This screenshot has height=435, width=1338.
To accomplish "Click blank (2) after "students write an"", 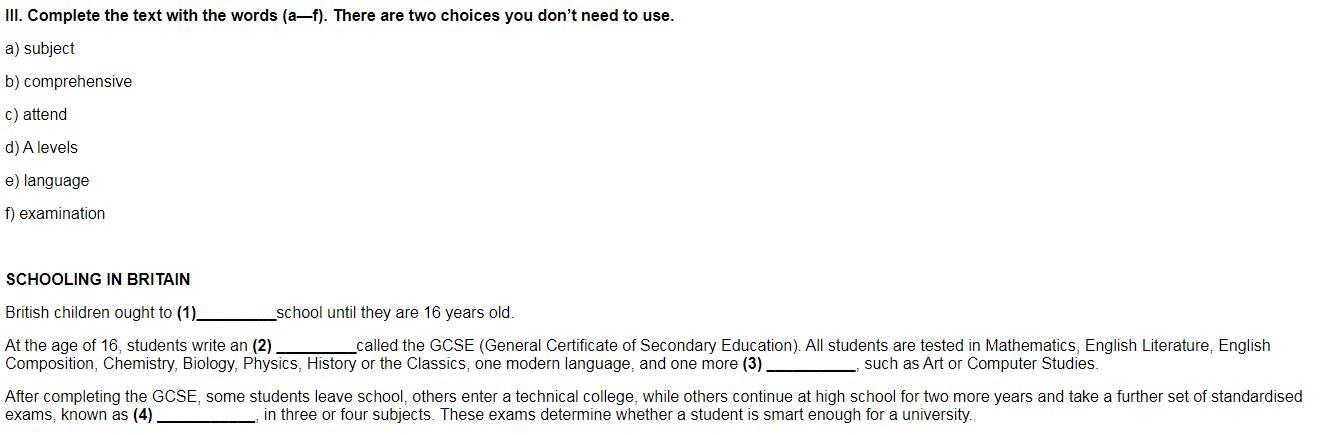I will click(315, 347).
